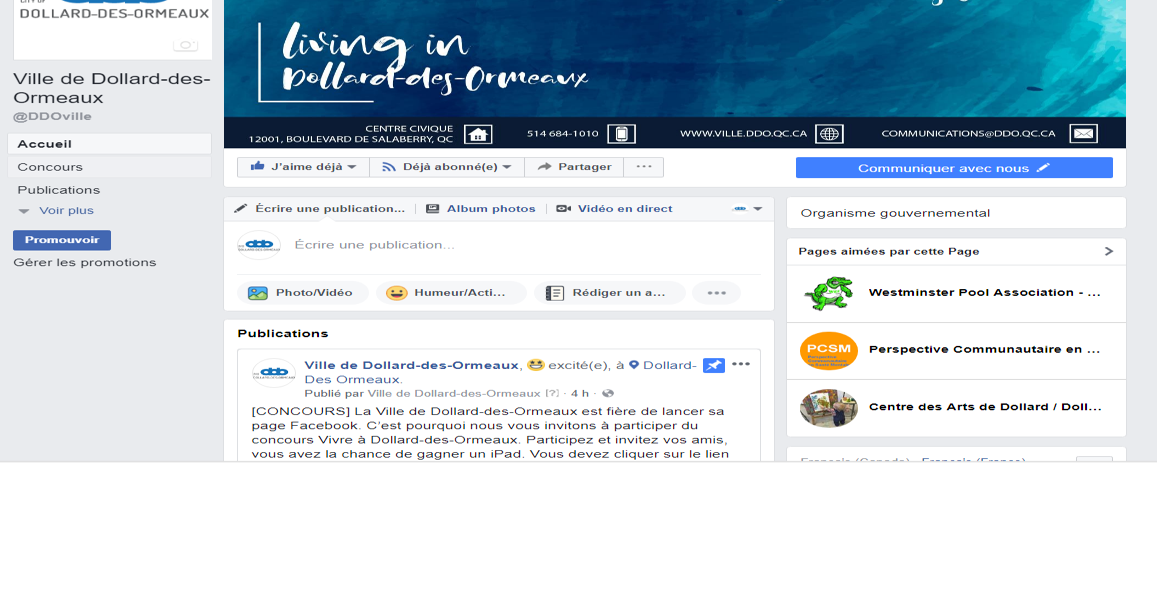
Task: Open Album photos using its icon
Action: click(x=433, y=208)
